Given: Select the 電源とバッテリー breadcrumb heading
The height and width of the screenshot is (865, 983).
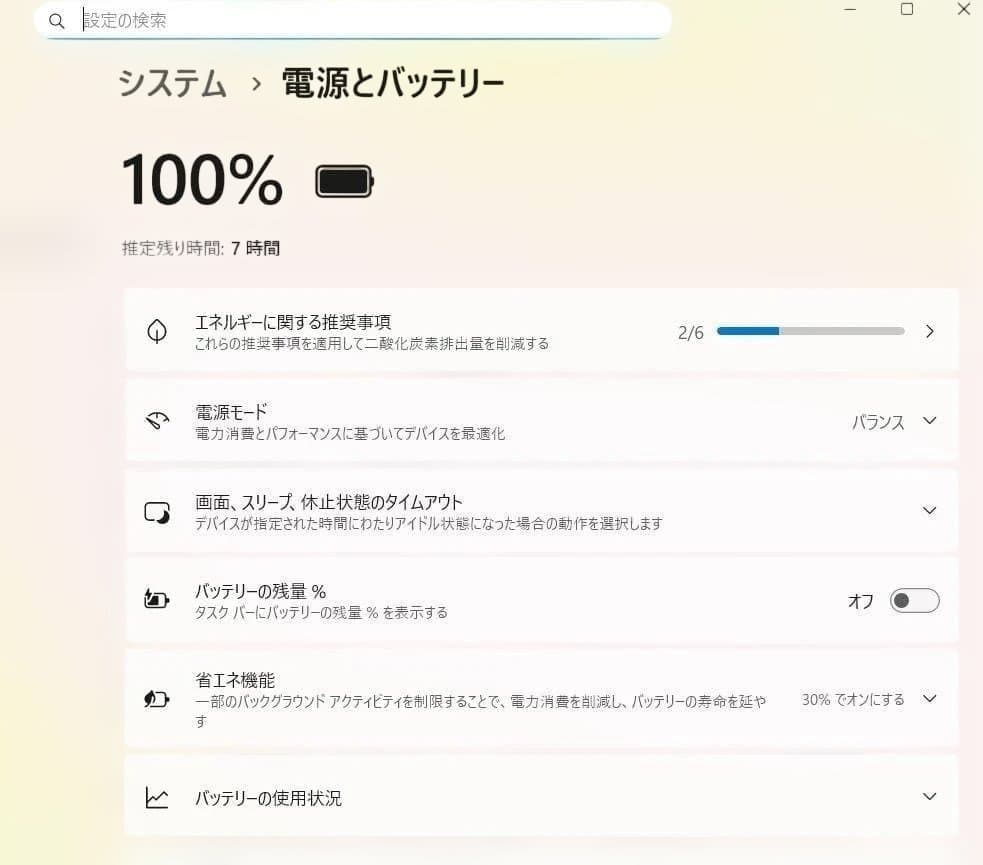Looking at the screenshot, I should (x=393, y=84).
